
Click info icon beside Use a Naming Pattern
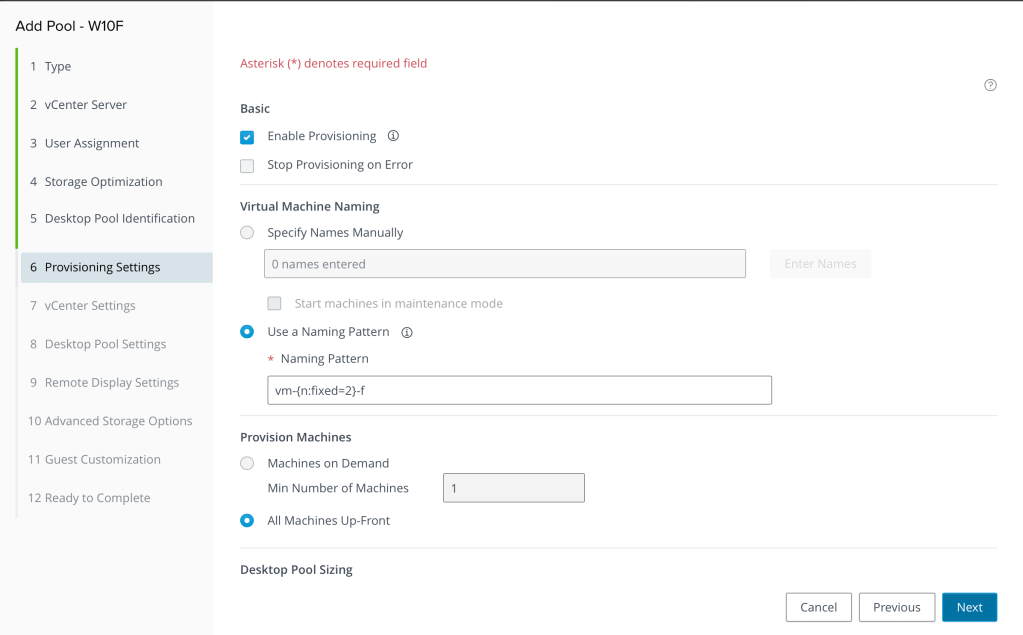407,332
